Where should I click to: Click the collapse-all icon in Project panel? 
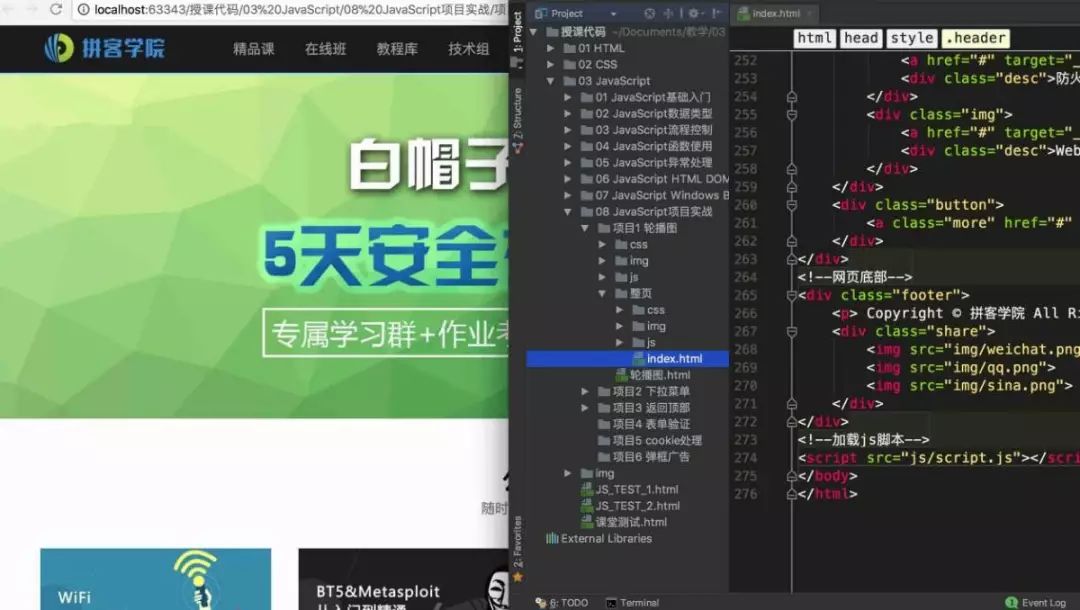[650, 13]
